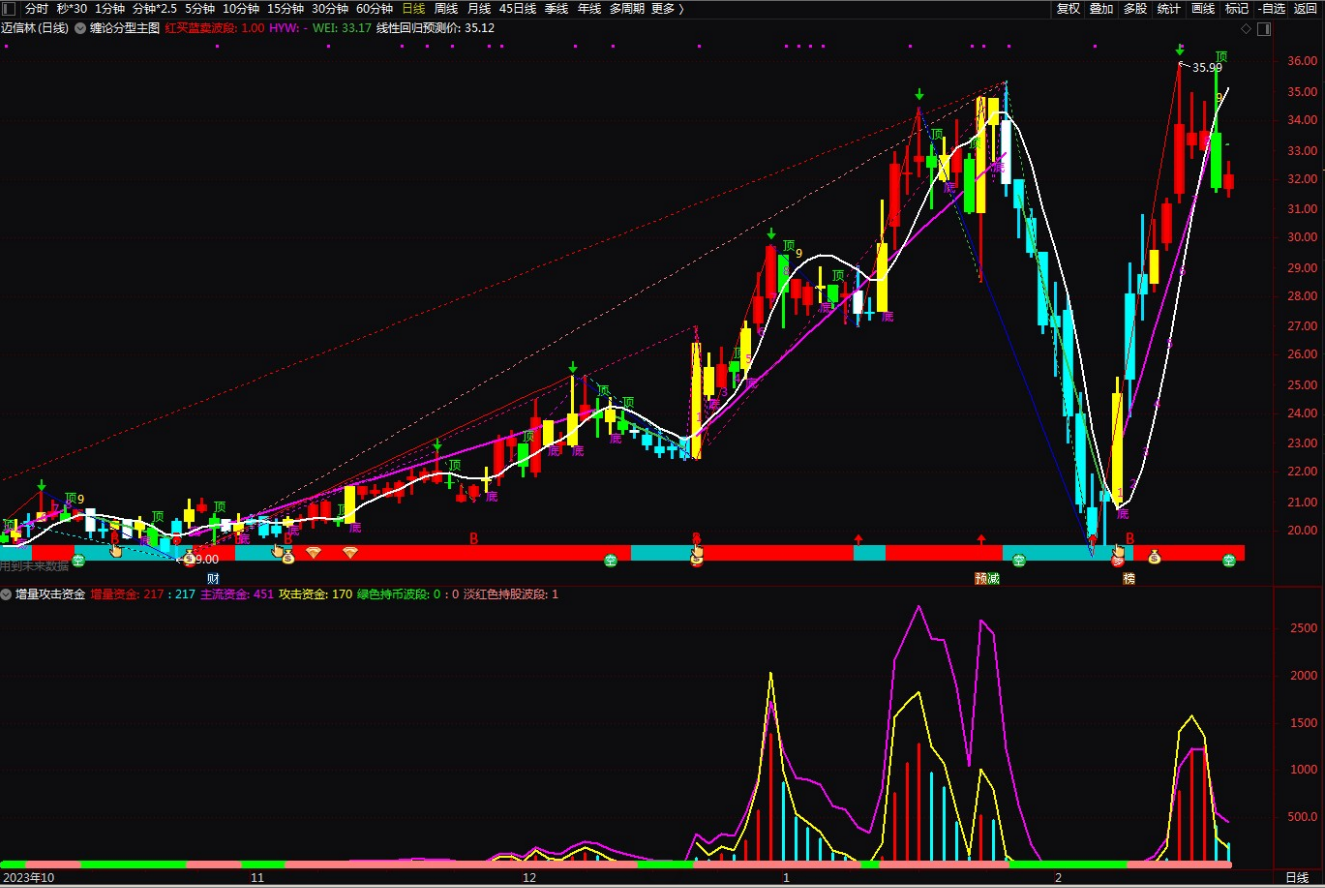Select the 15分钟 period tab
Image resolution: width=1325 pixels, height=888 pixels.
pyautogui.click(x=286, y=8)
